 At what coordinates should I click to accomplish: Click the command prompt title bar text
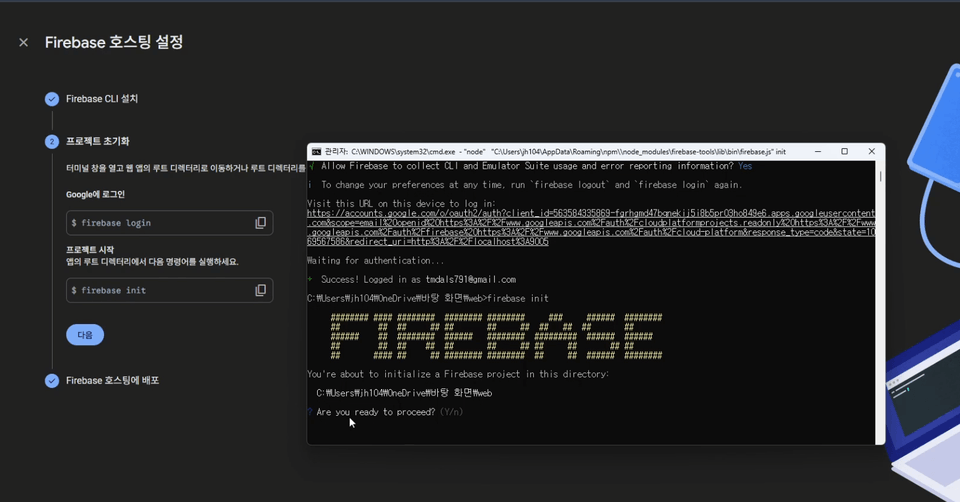point(555,152)
